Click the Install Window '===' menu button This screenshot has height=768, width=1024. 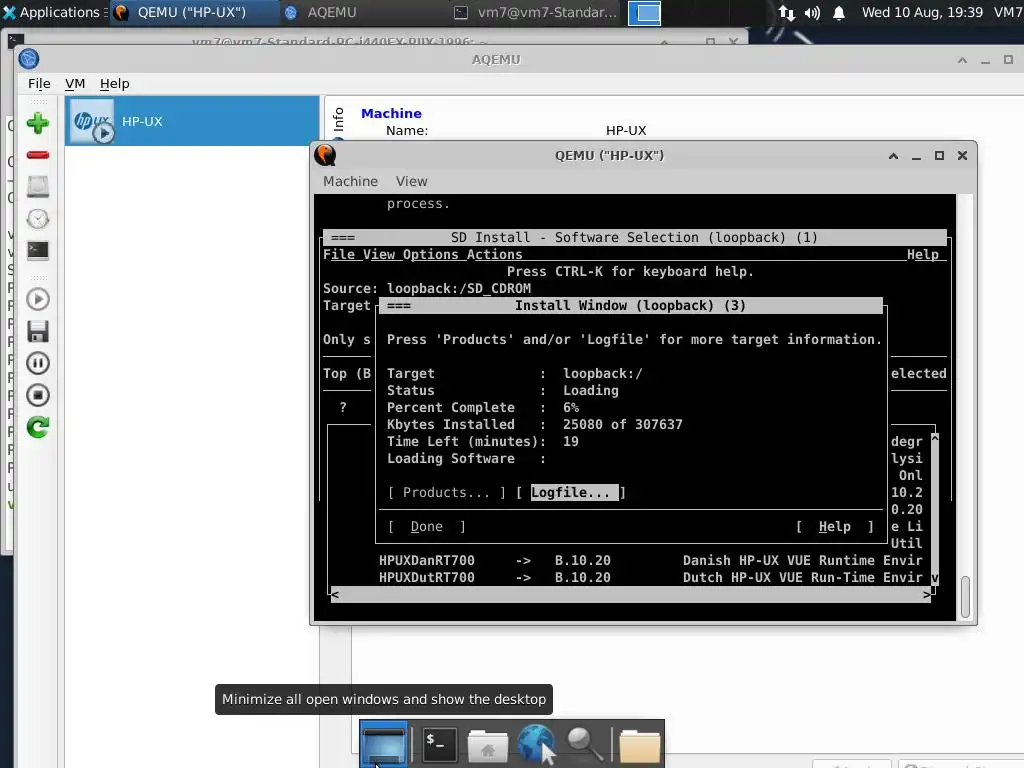(x=399, y=306)
